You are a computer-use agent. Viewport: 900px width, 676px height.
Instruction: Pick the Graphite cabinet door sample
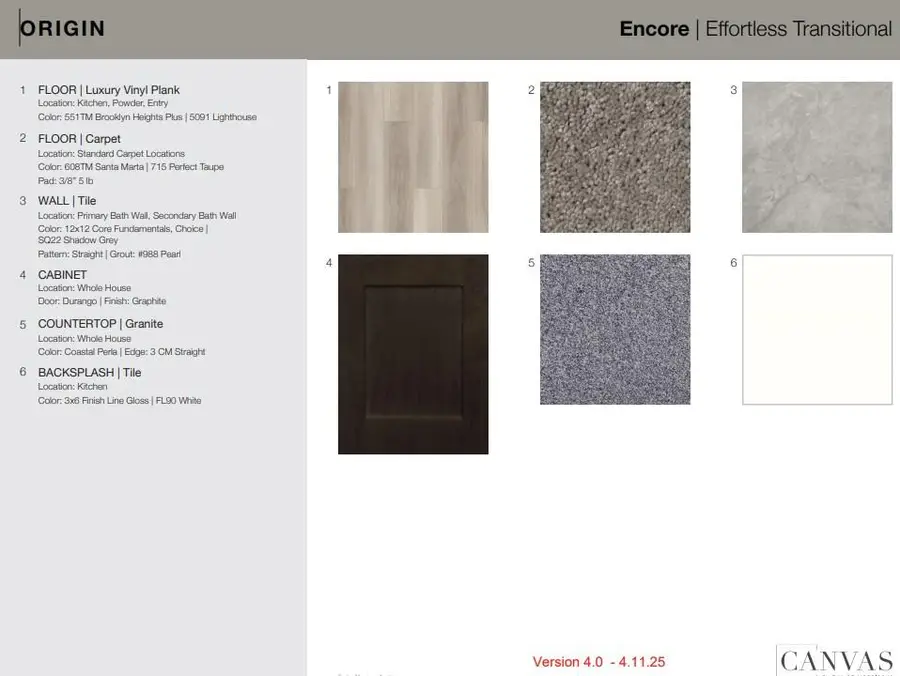(413, 354)
